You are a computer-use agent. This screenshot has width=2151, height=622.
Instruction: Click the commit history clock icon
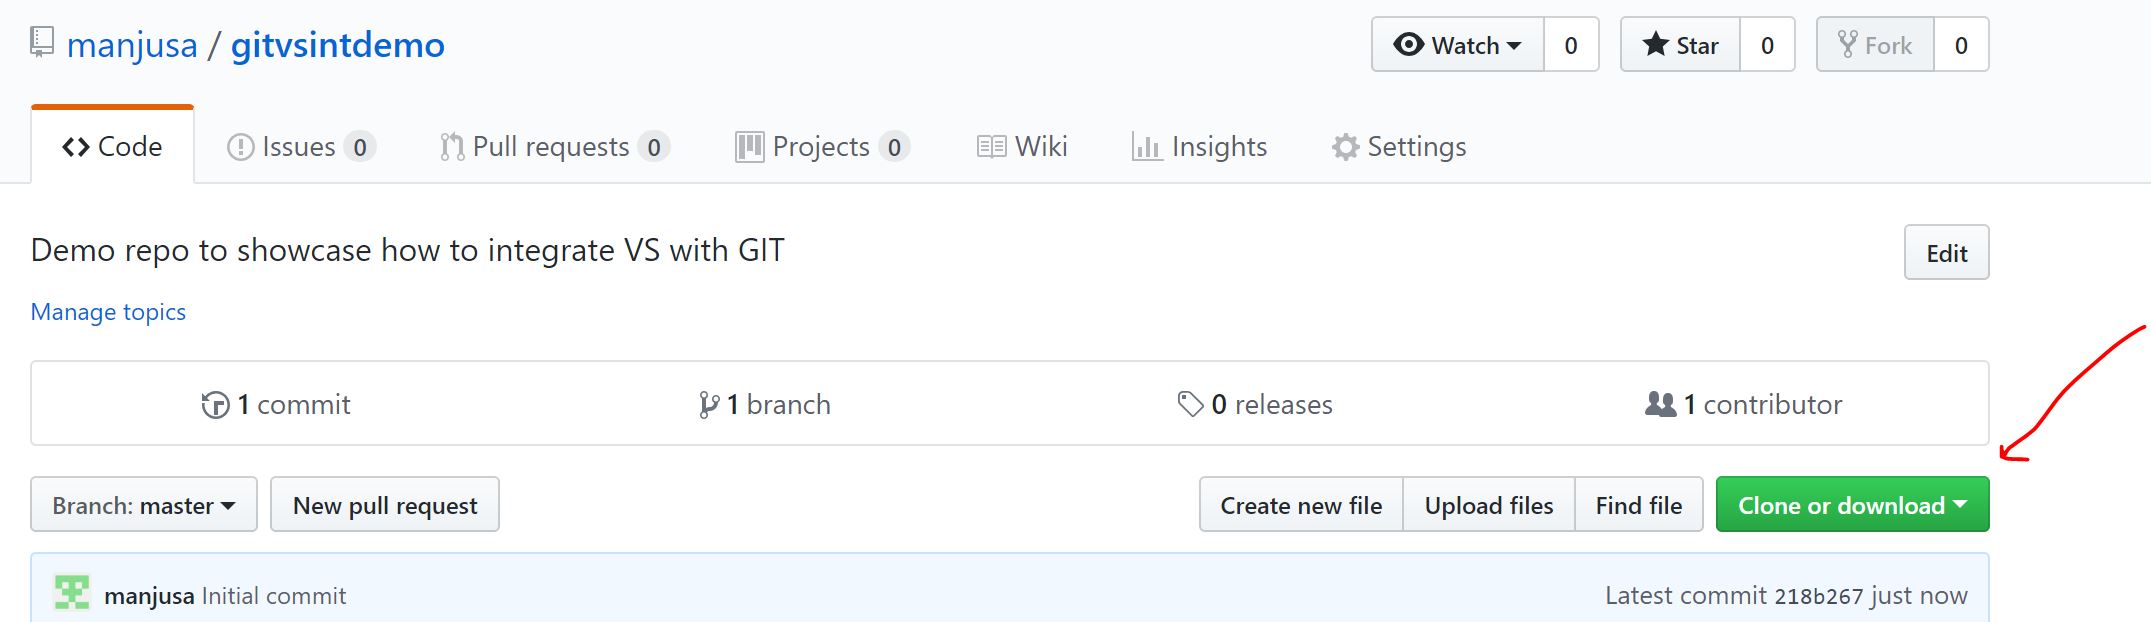pos(215,405)
